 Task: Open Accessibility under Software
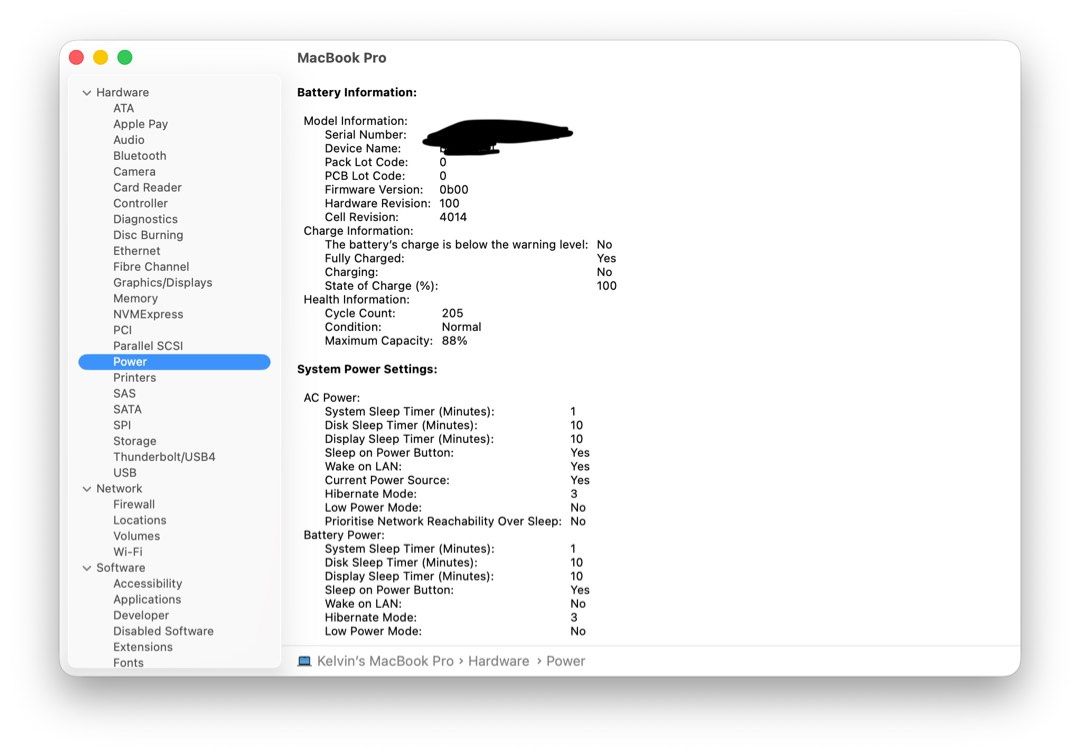pyautogui.click(x=147, y=583)
